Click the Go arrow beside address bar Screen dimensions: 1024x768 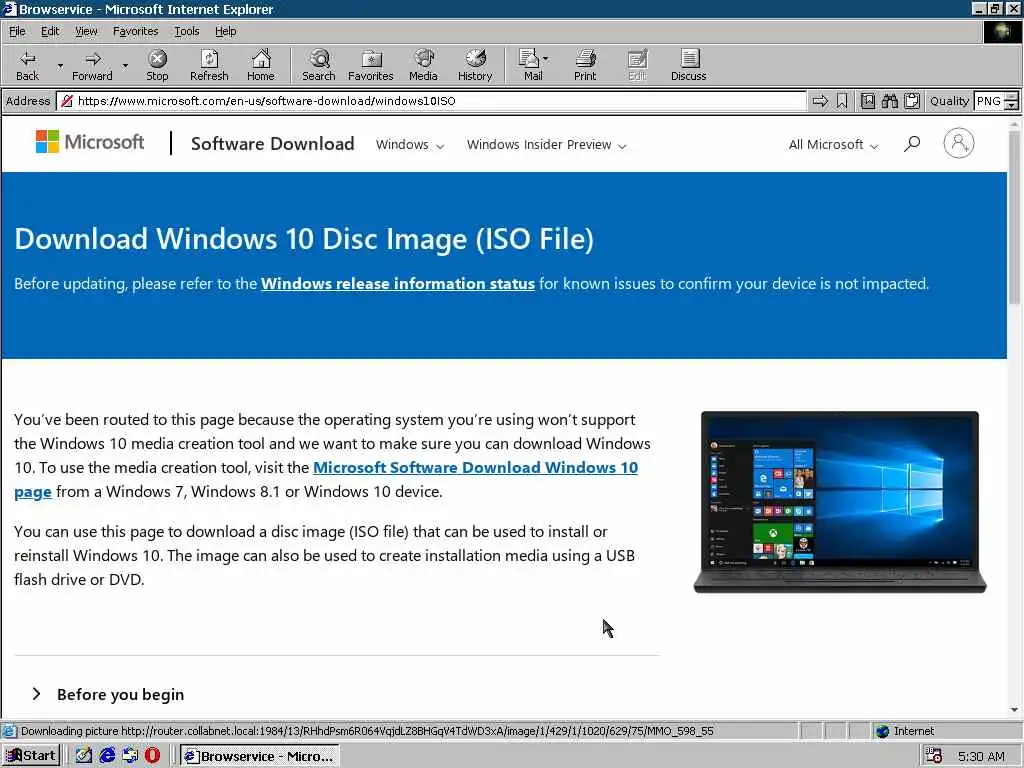coord(820,101)
